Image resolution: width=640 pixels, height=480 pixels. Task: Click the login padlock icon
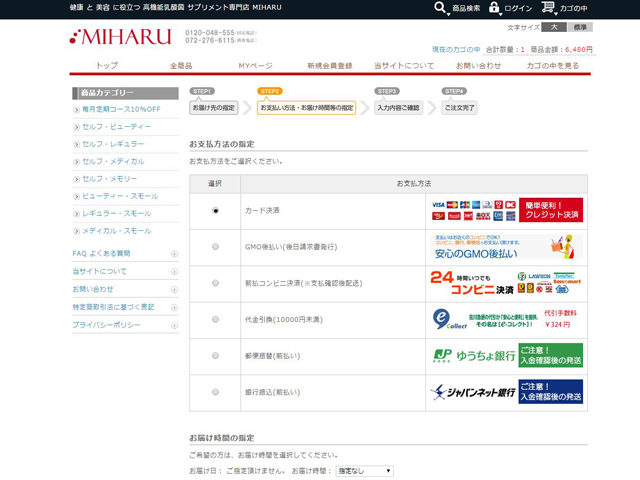coord(494,7)
